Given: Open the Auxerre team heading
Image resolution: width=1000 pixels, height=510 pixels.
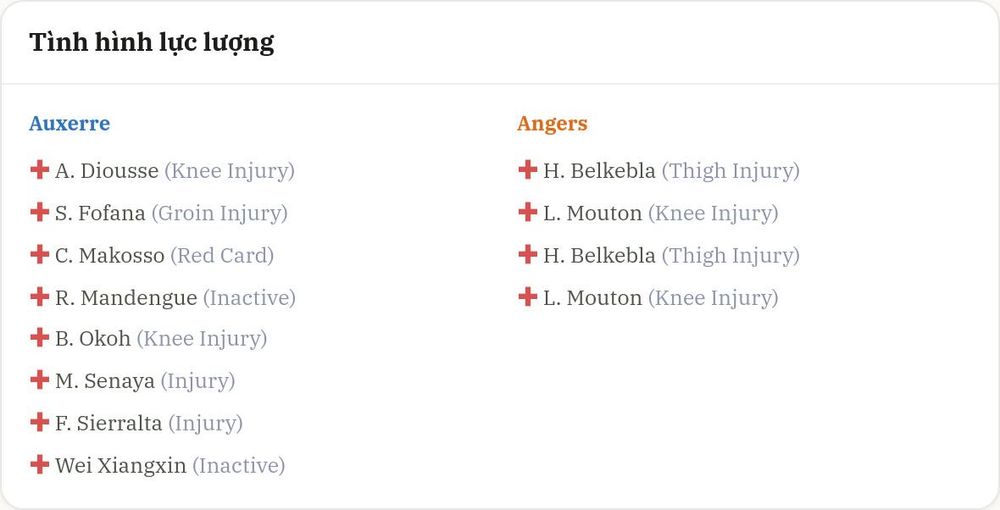Looking at the screenshot, I should pyautogui.click(x=70, y=123).
